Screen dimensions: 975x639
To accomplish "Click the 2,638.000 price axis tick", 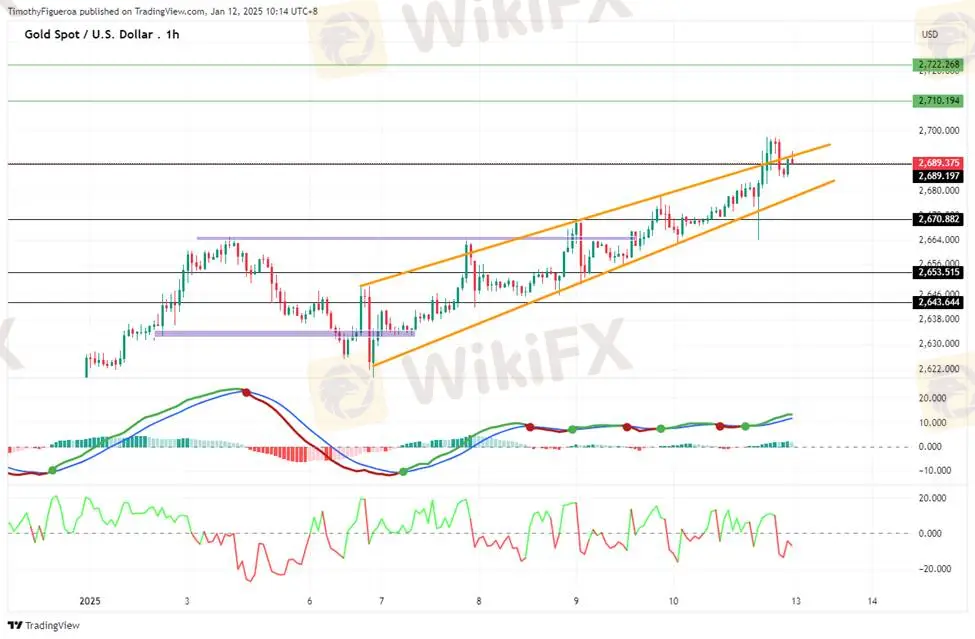I will click(938, 319).
